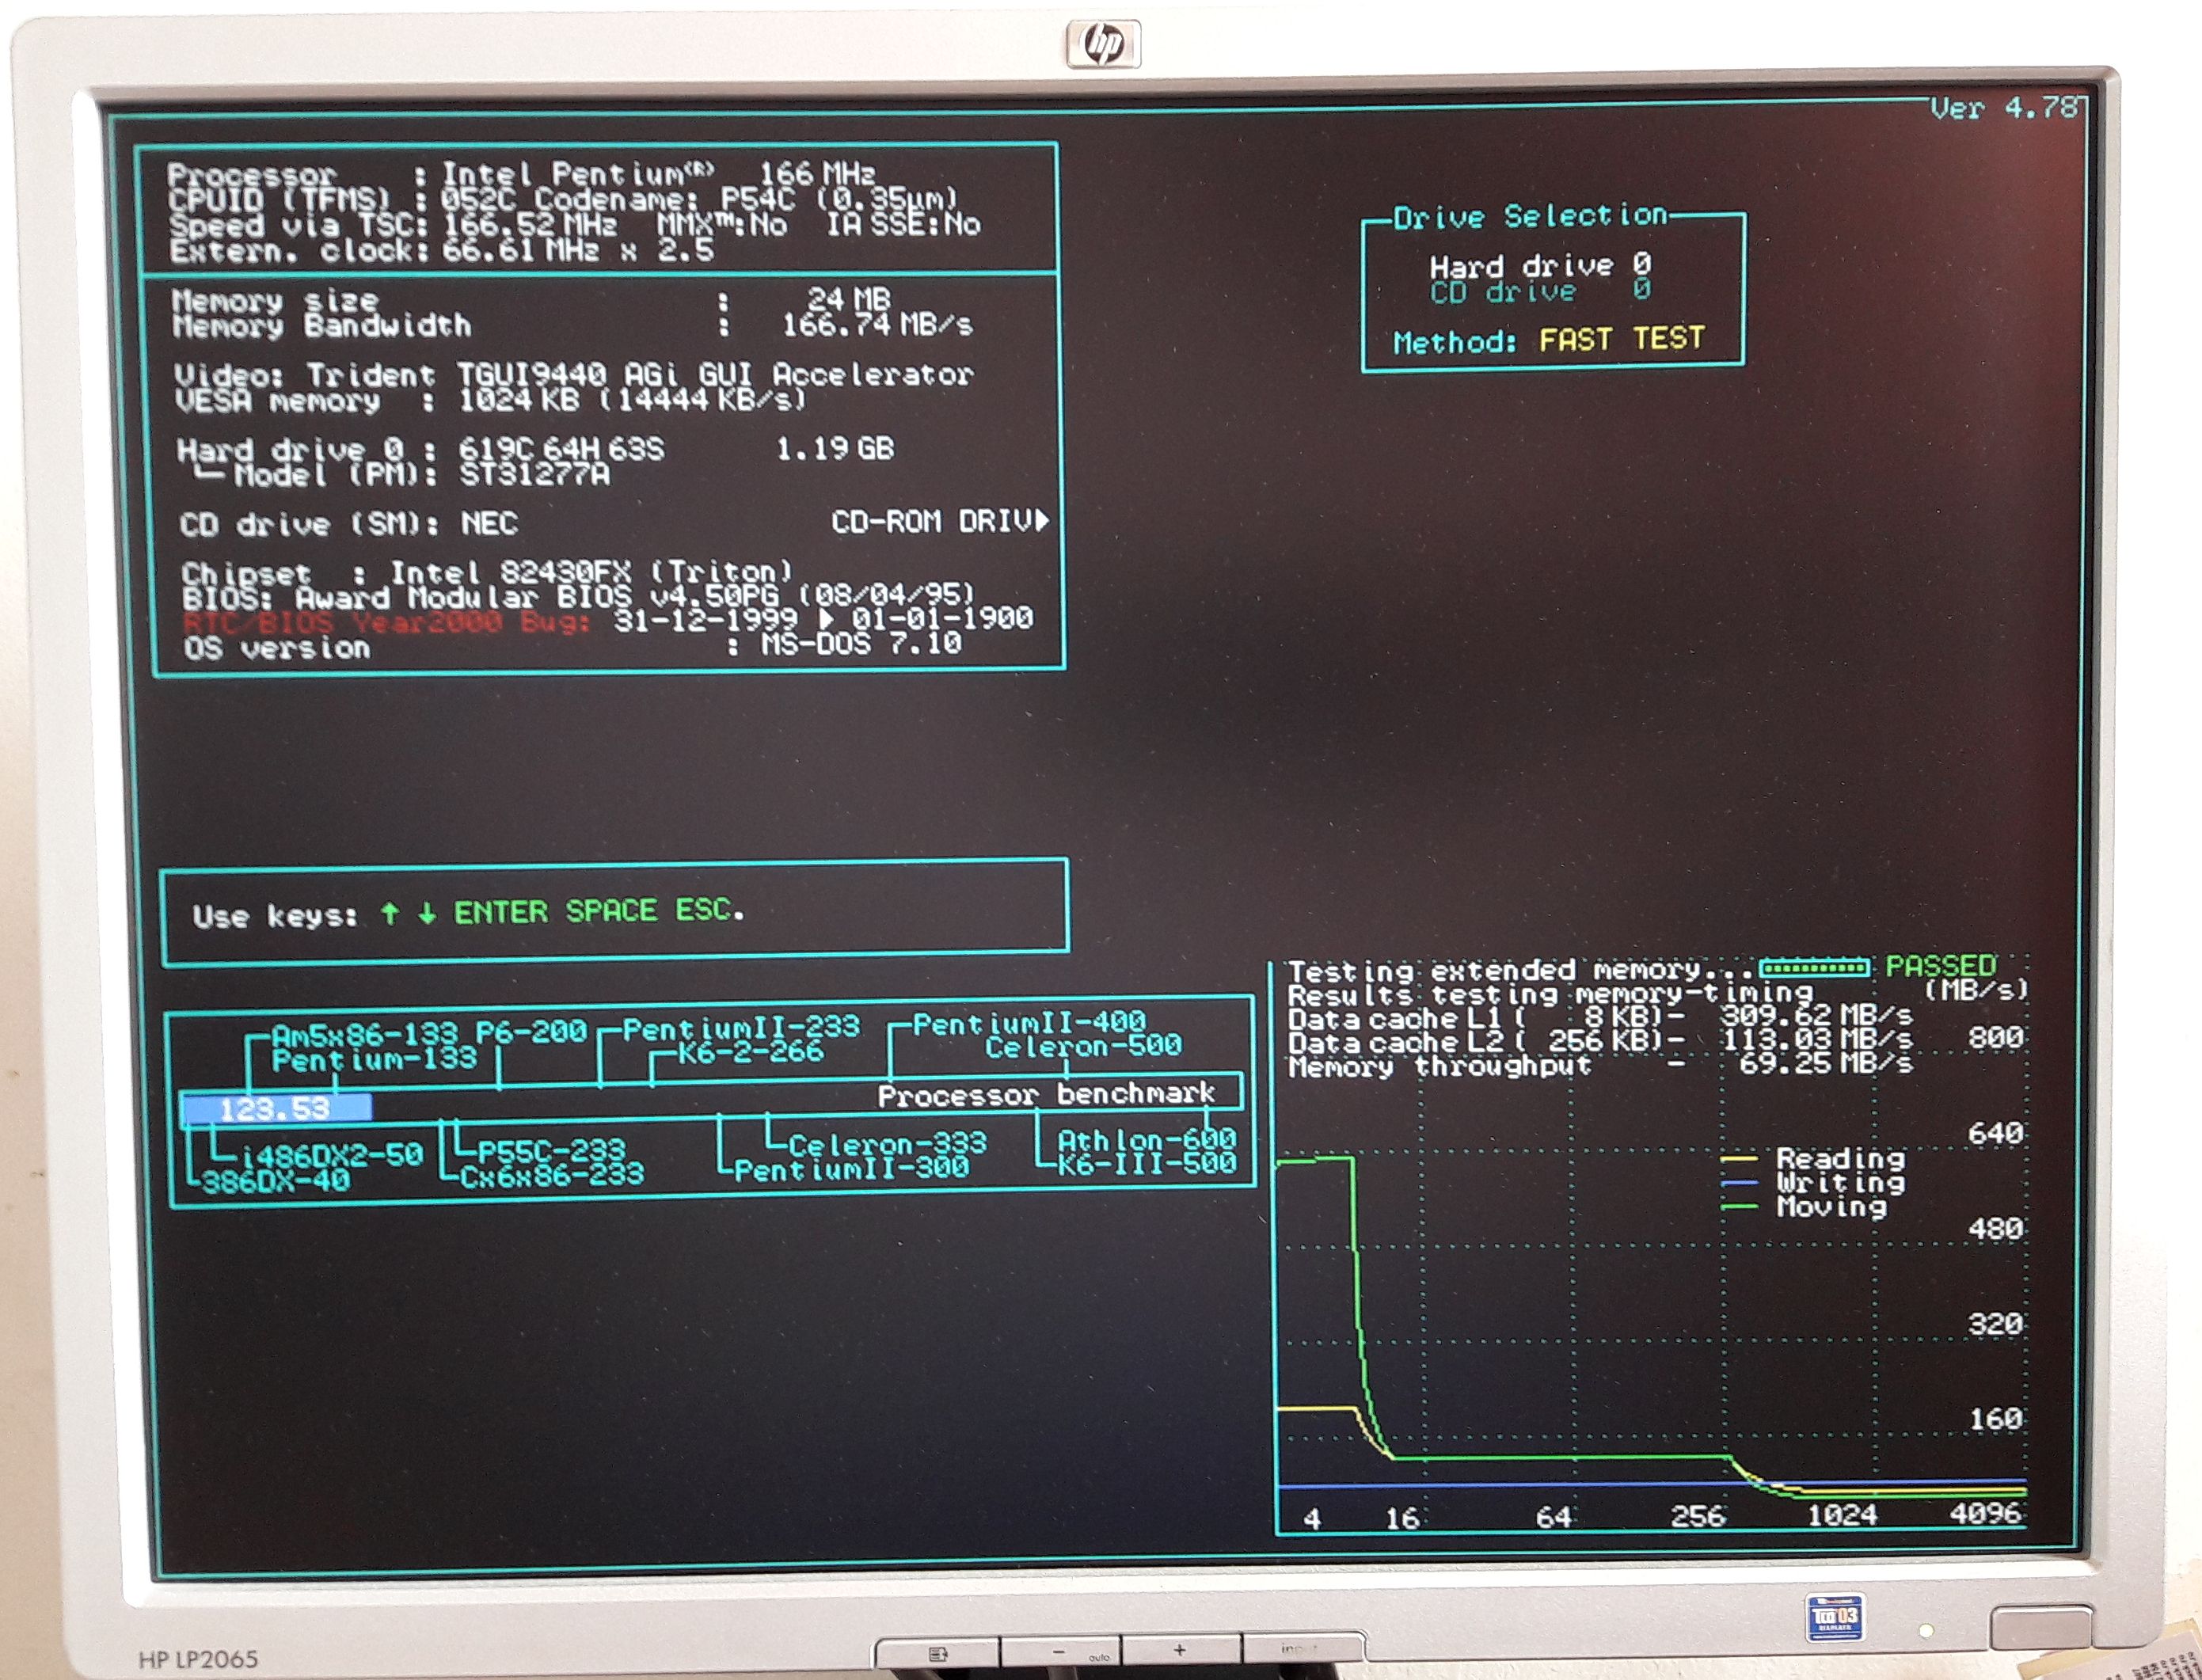Click the Memory throughput 69.25 MB/s line
This screenshot has height=1680, width=2202.
coord(1600,1065)
